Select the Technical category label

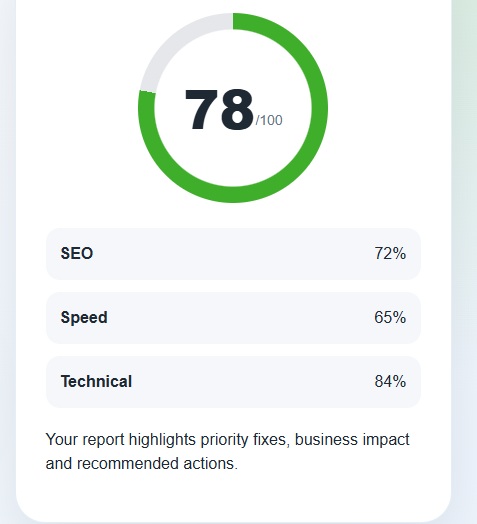96,381
